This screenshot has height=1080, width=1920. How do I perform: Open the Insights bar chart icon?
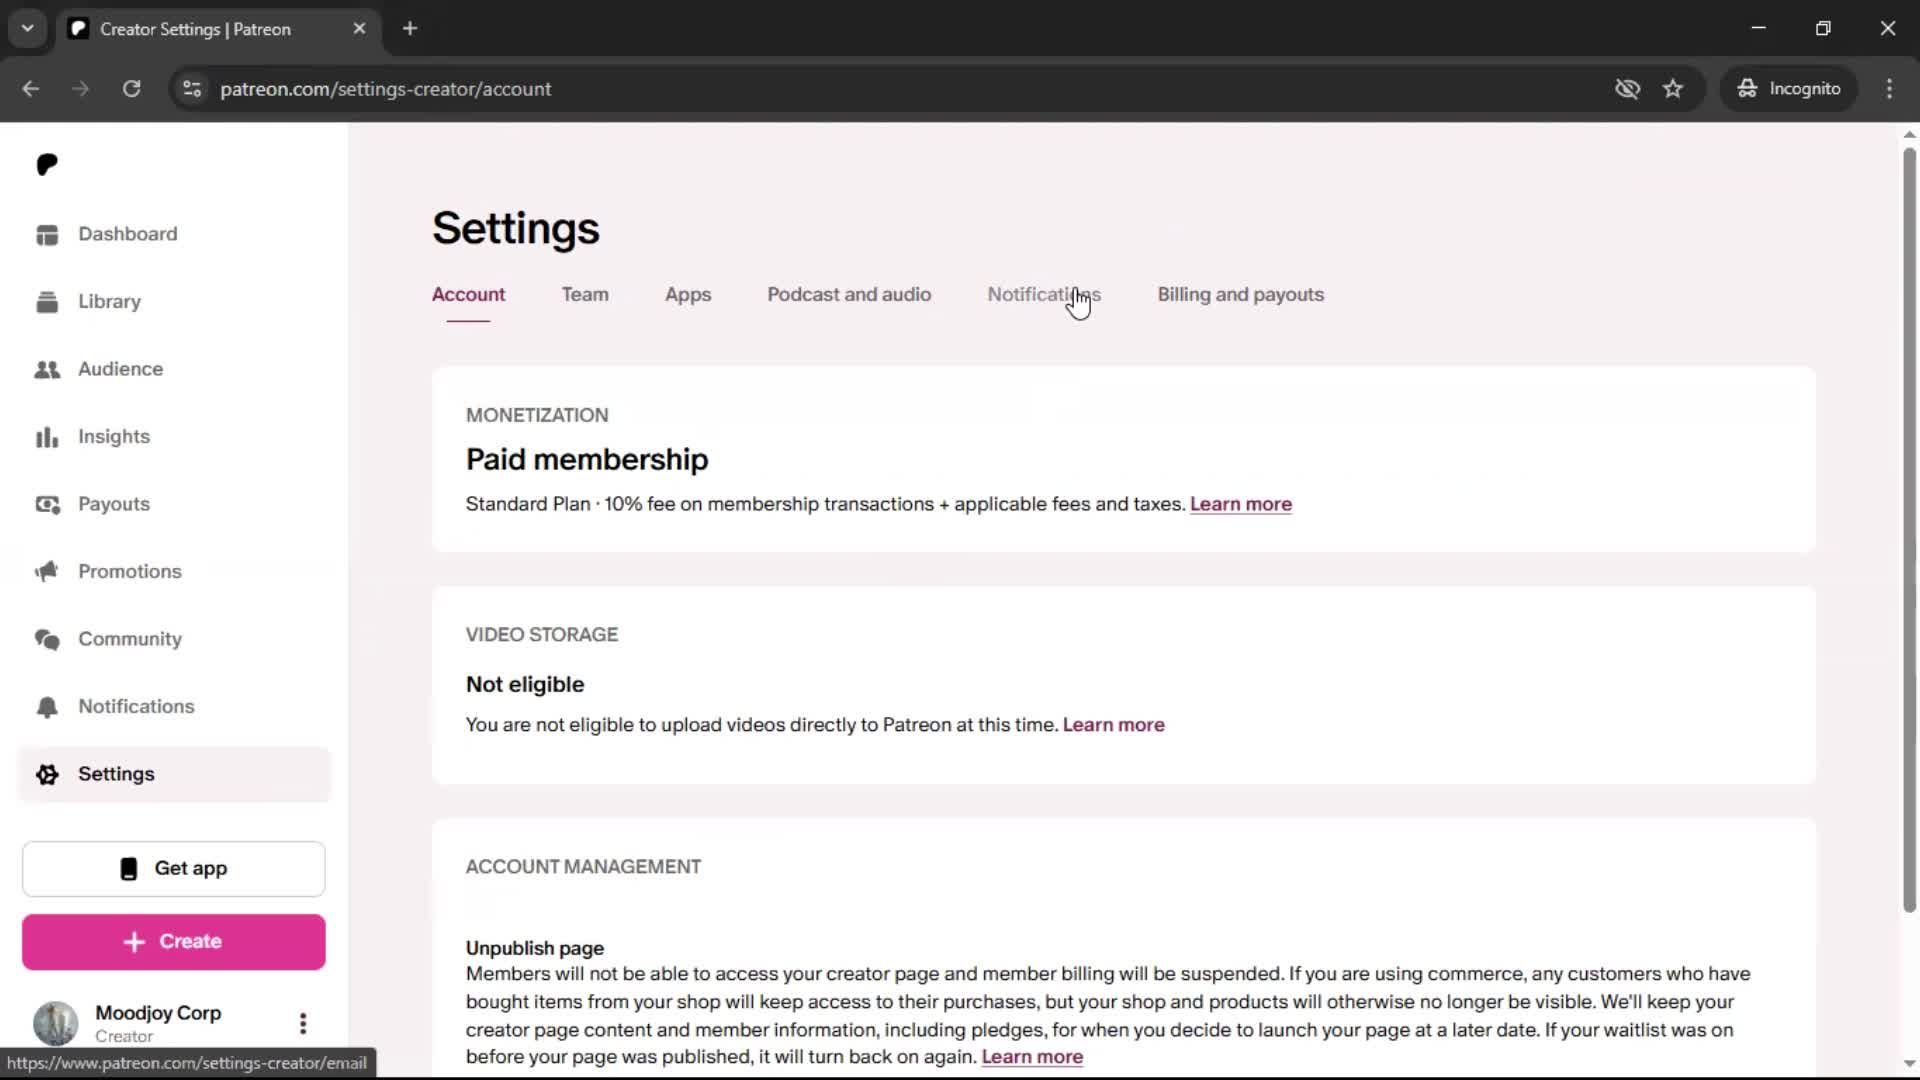47,437
